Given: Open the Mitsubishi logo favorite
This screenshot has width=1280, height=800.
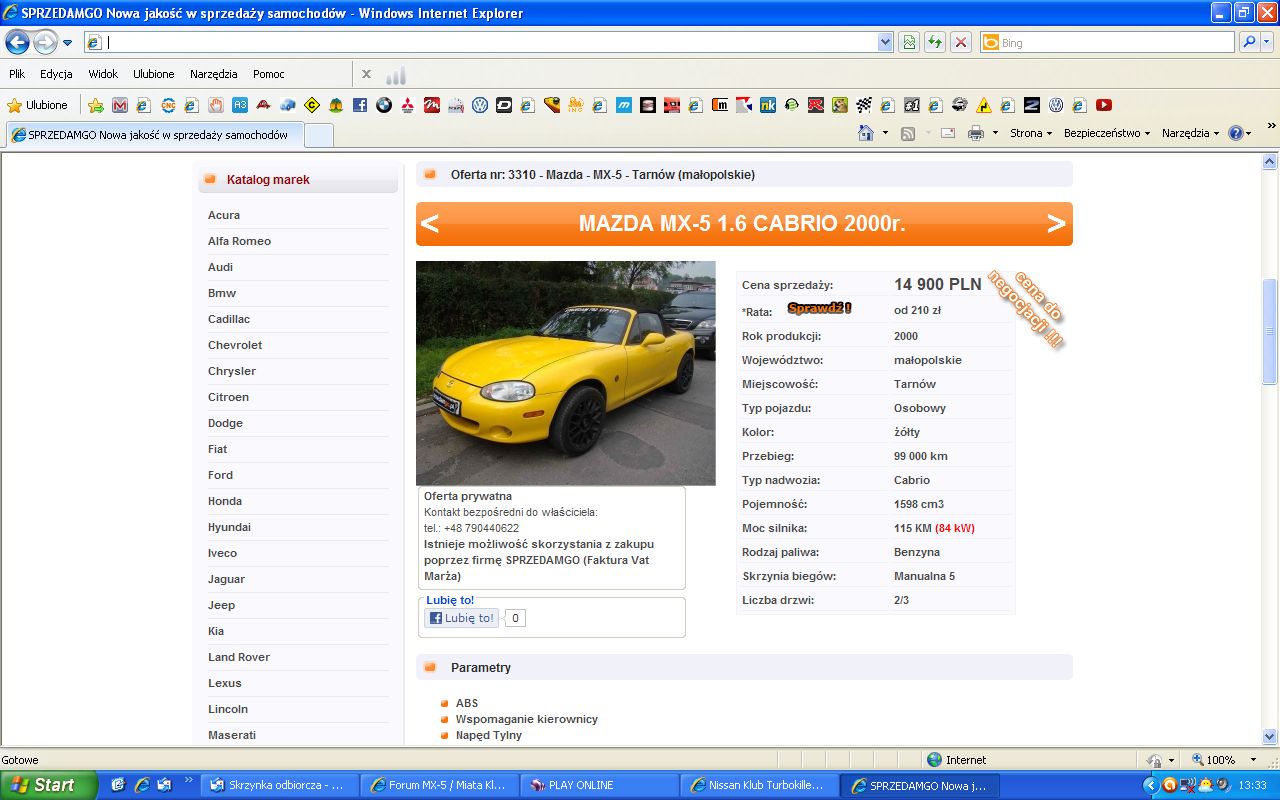Looking at the screenshot, I should tap(408, 105).
